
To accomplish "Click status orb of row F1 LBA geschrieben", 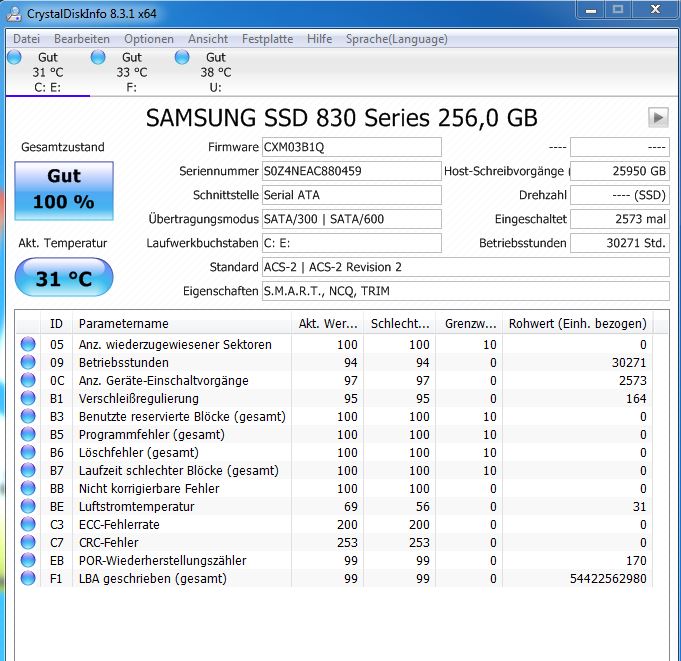I will pyautogui.click(x=28, y=578).
